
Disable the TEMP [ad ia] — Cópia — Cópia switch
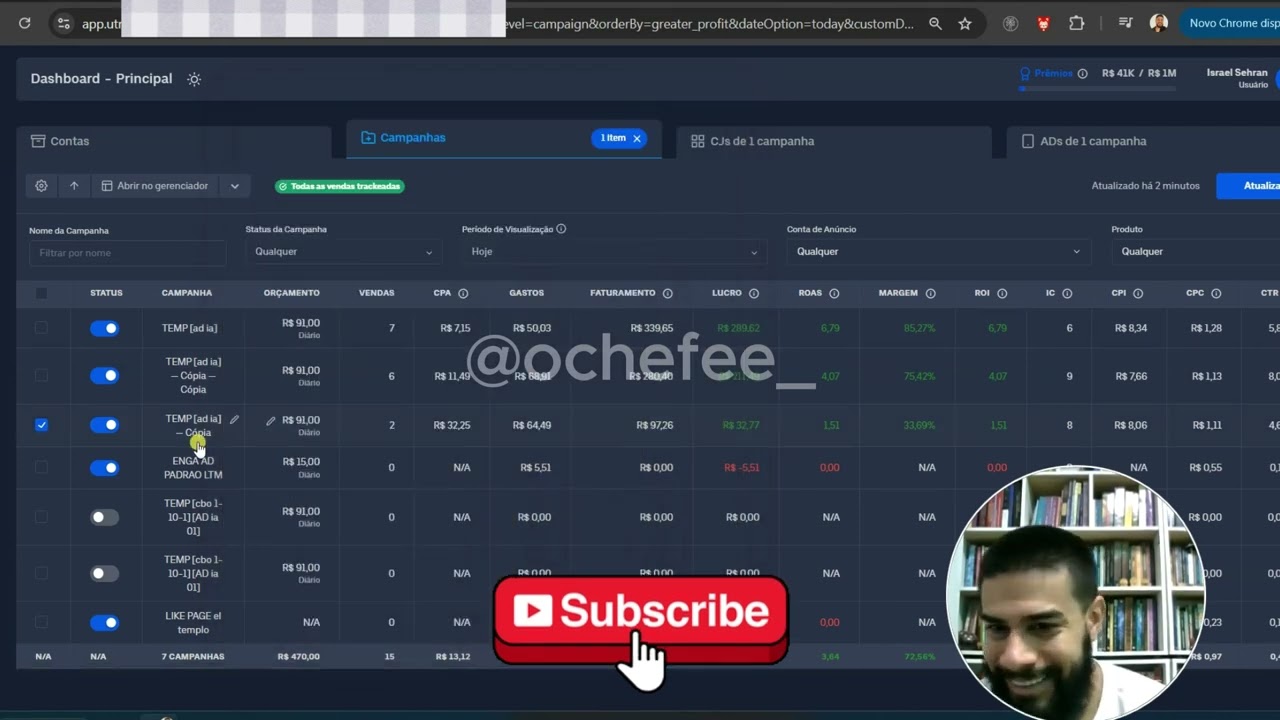click(x=105, y=376)
